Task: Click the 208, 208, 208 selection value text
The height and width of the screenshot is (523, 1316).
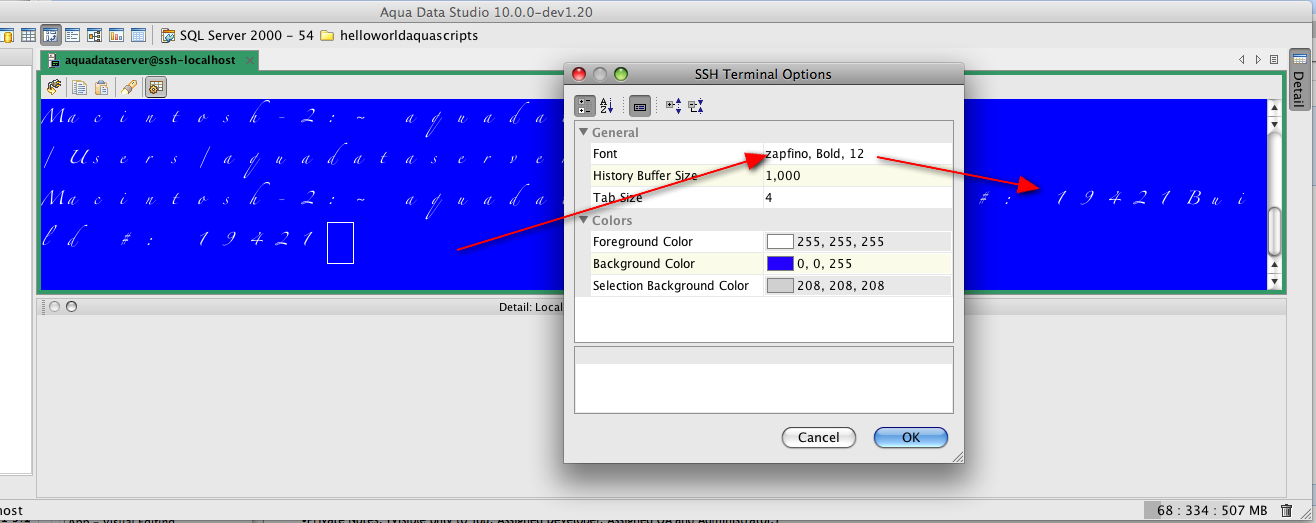Action: pyautogui.click(x=841, y=286)
